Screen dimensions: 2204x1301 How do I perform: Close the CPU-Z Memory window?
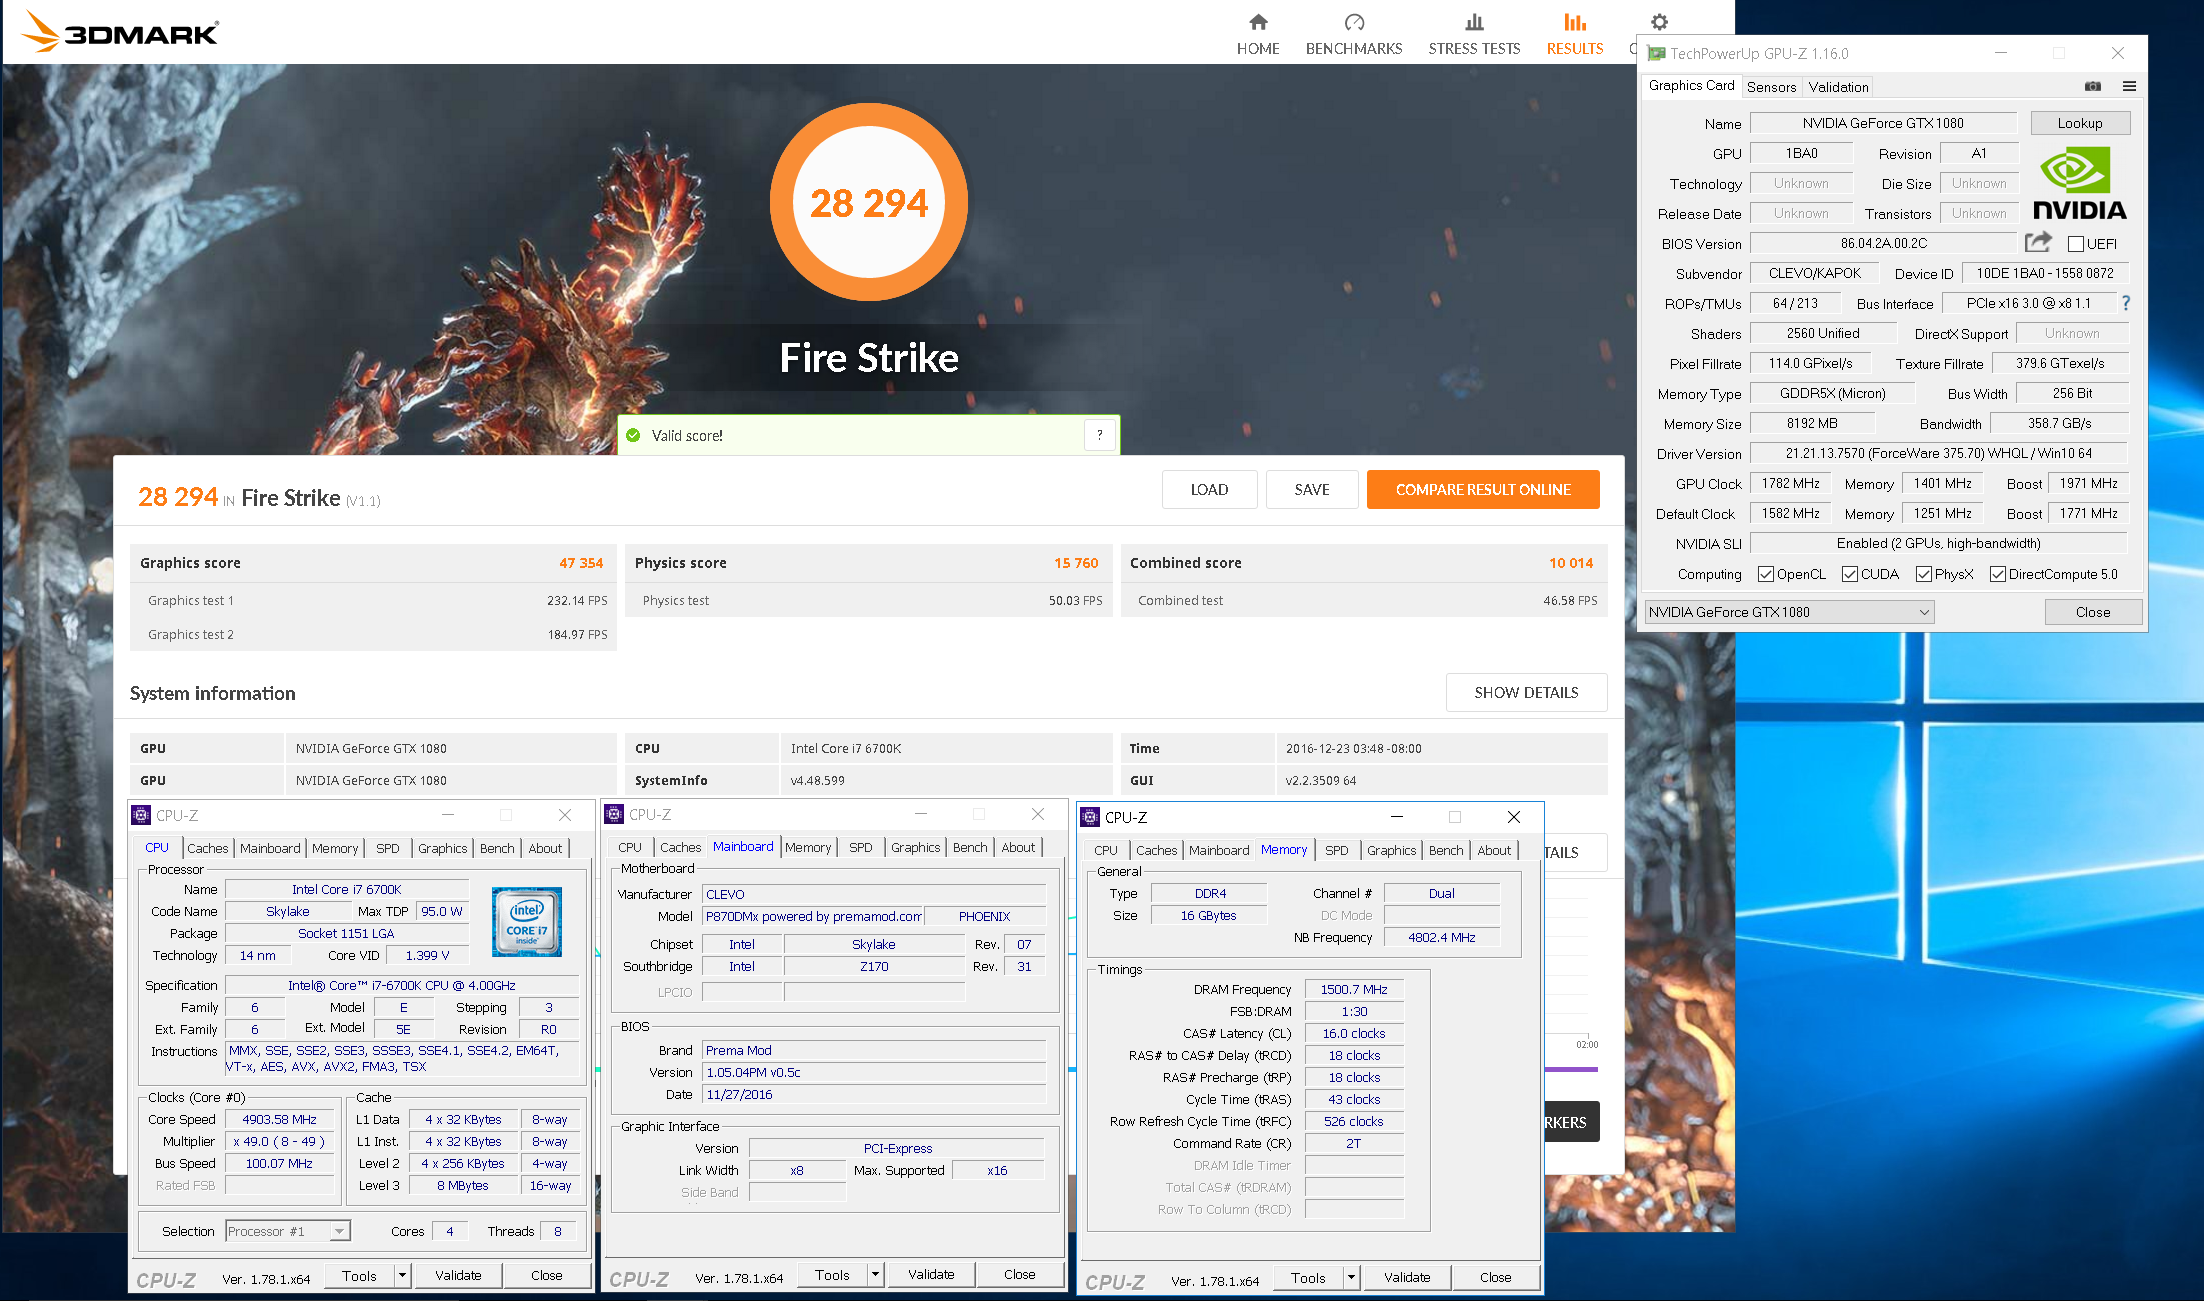click(1513, 817)
